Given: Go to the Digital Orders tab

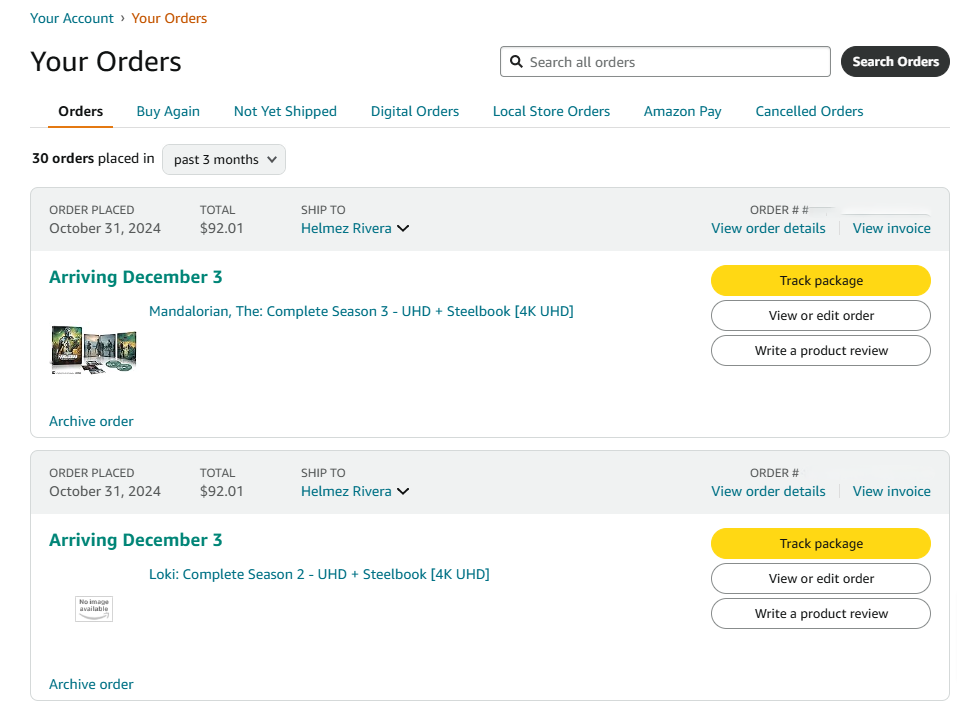Looking at the screenshot, I should (x=415, y=111).
